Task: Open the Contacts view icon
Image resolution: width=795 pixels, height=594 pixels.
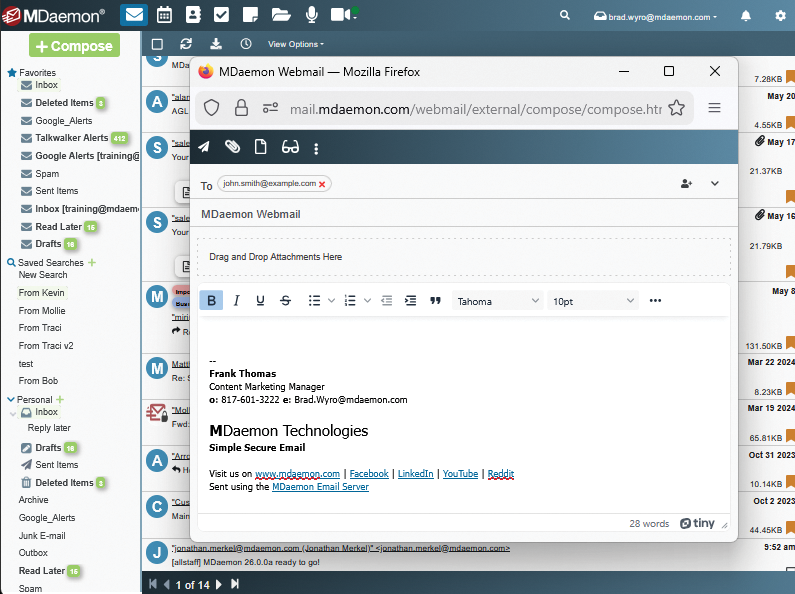Action: [x=193, y=15]
